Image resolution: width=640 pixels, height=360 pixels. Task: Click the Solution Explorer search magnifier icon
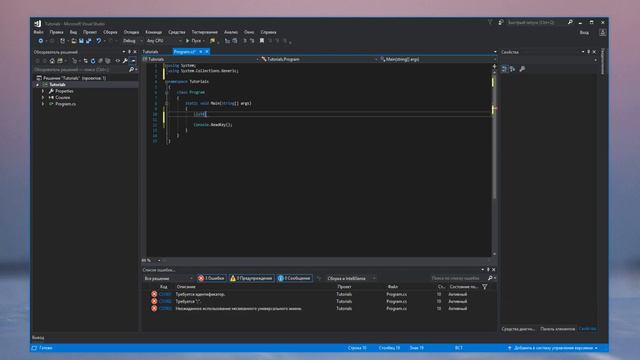tap(131, 70)
